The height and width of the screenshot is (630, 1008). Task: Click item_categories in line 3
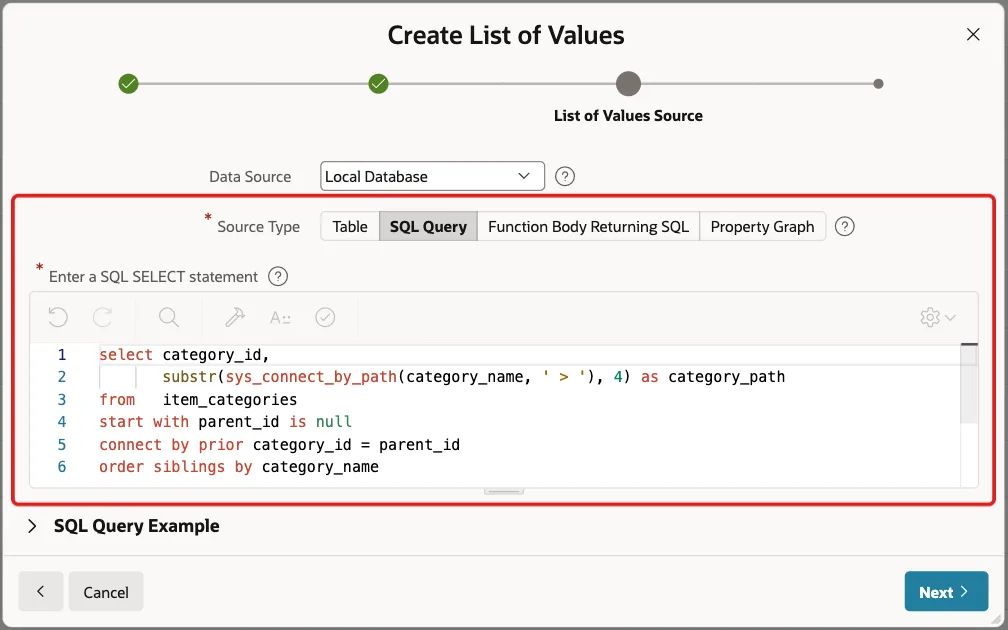pos(230,400)
